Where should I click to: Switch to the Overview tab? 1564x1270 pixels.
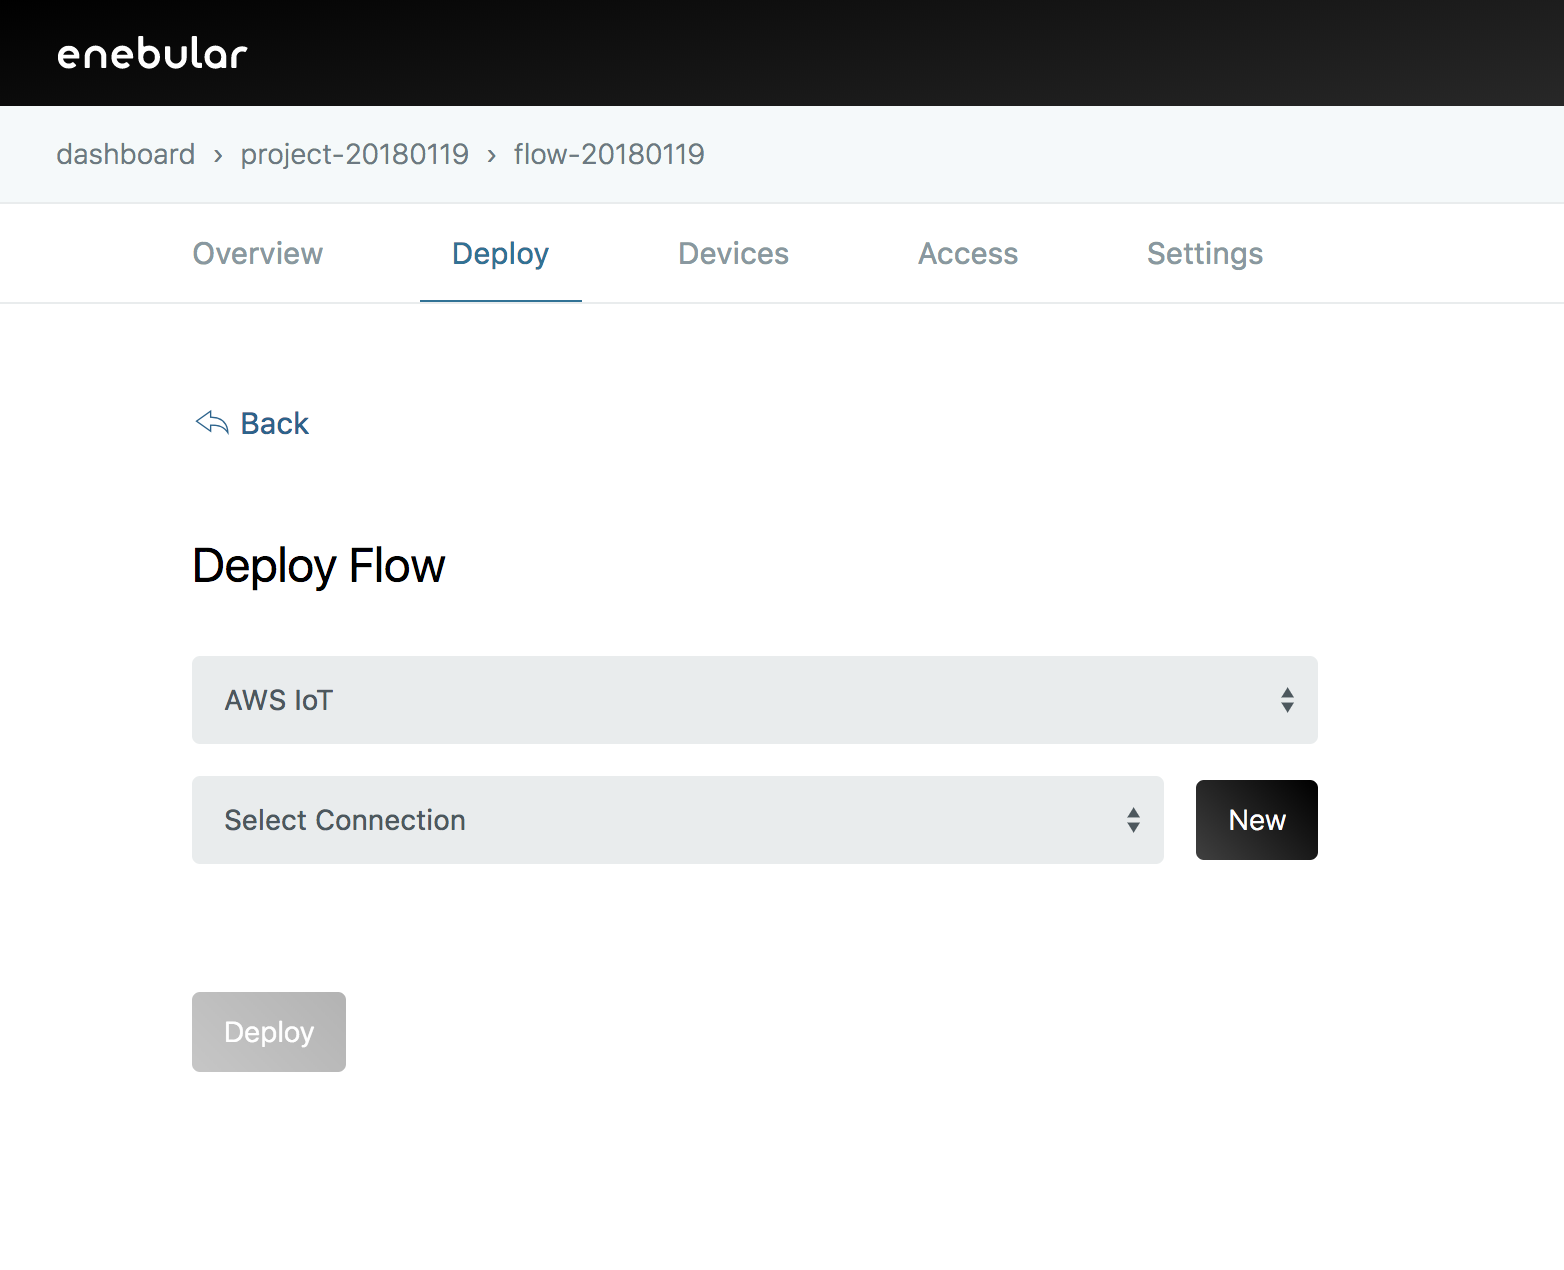pyautogui.click(x=257, y=254)
